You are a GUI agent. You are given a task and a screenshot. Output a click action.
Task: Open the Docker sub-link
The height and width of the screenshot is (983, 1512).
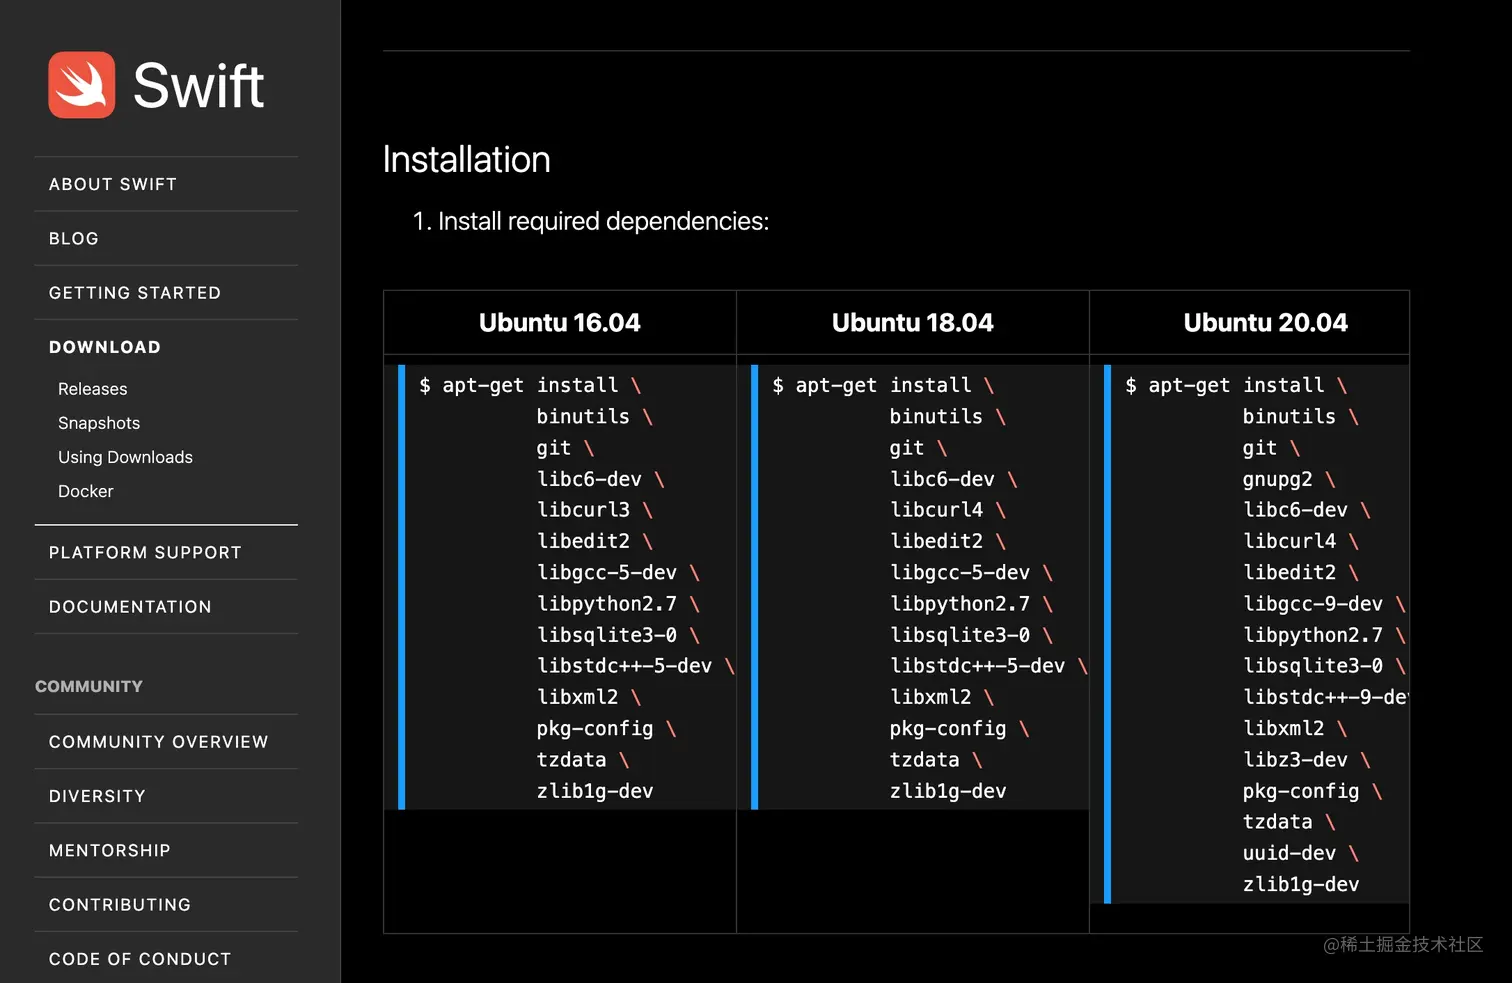tap(86, 491)
